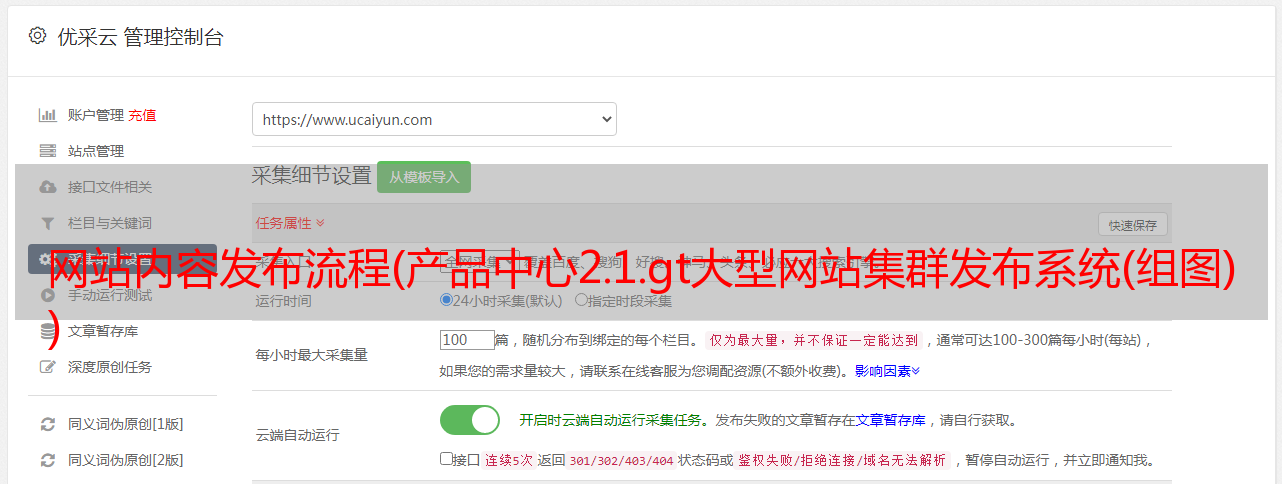Open 同义词伪原创[2版] in the sidebar
The width and height of the screenshot is (1282, 484).
pos(126,460)
